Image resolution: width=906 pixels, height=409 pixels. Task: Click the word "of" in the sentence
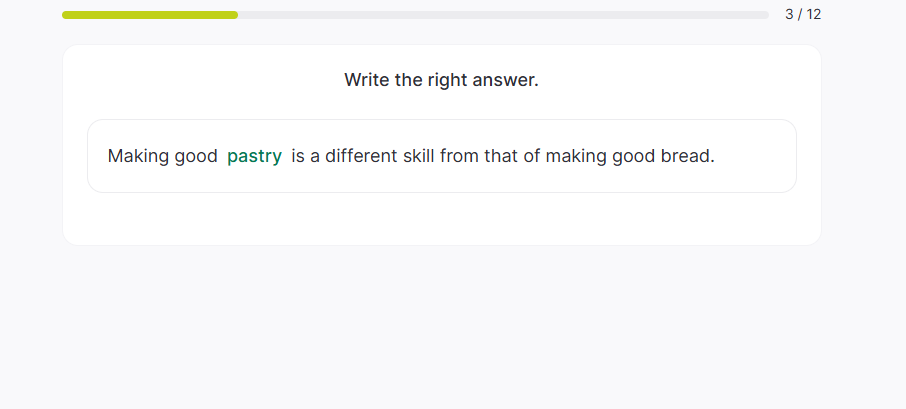click(x=532, y=156)
